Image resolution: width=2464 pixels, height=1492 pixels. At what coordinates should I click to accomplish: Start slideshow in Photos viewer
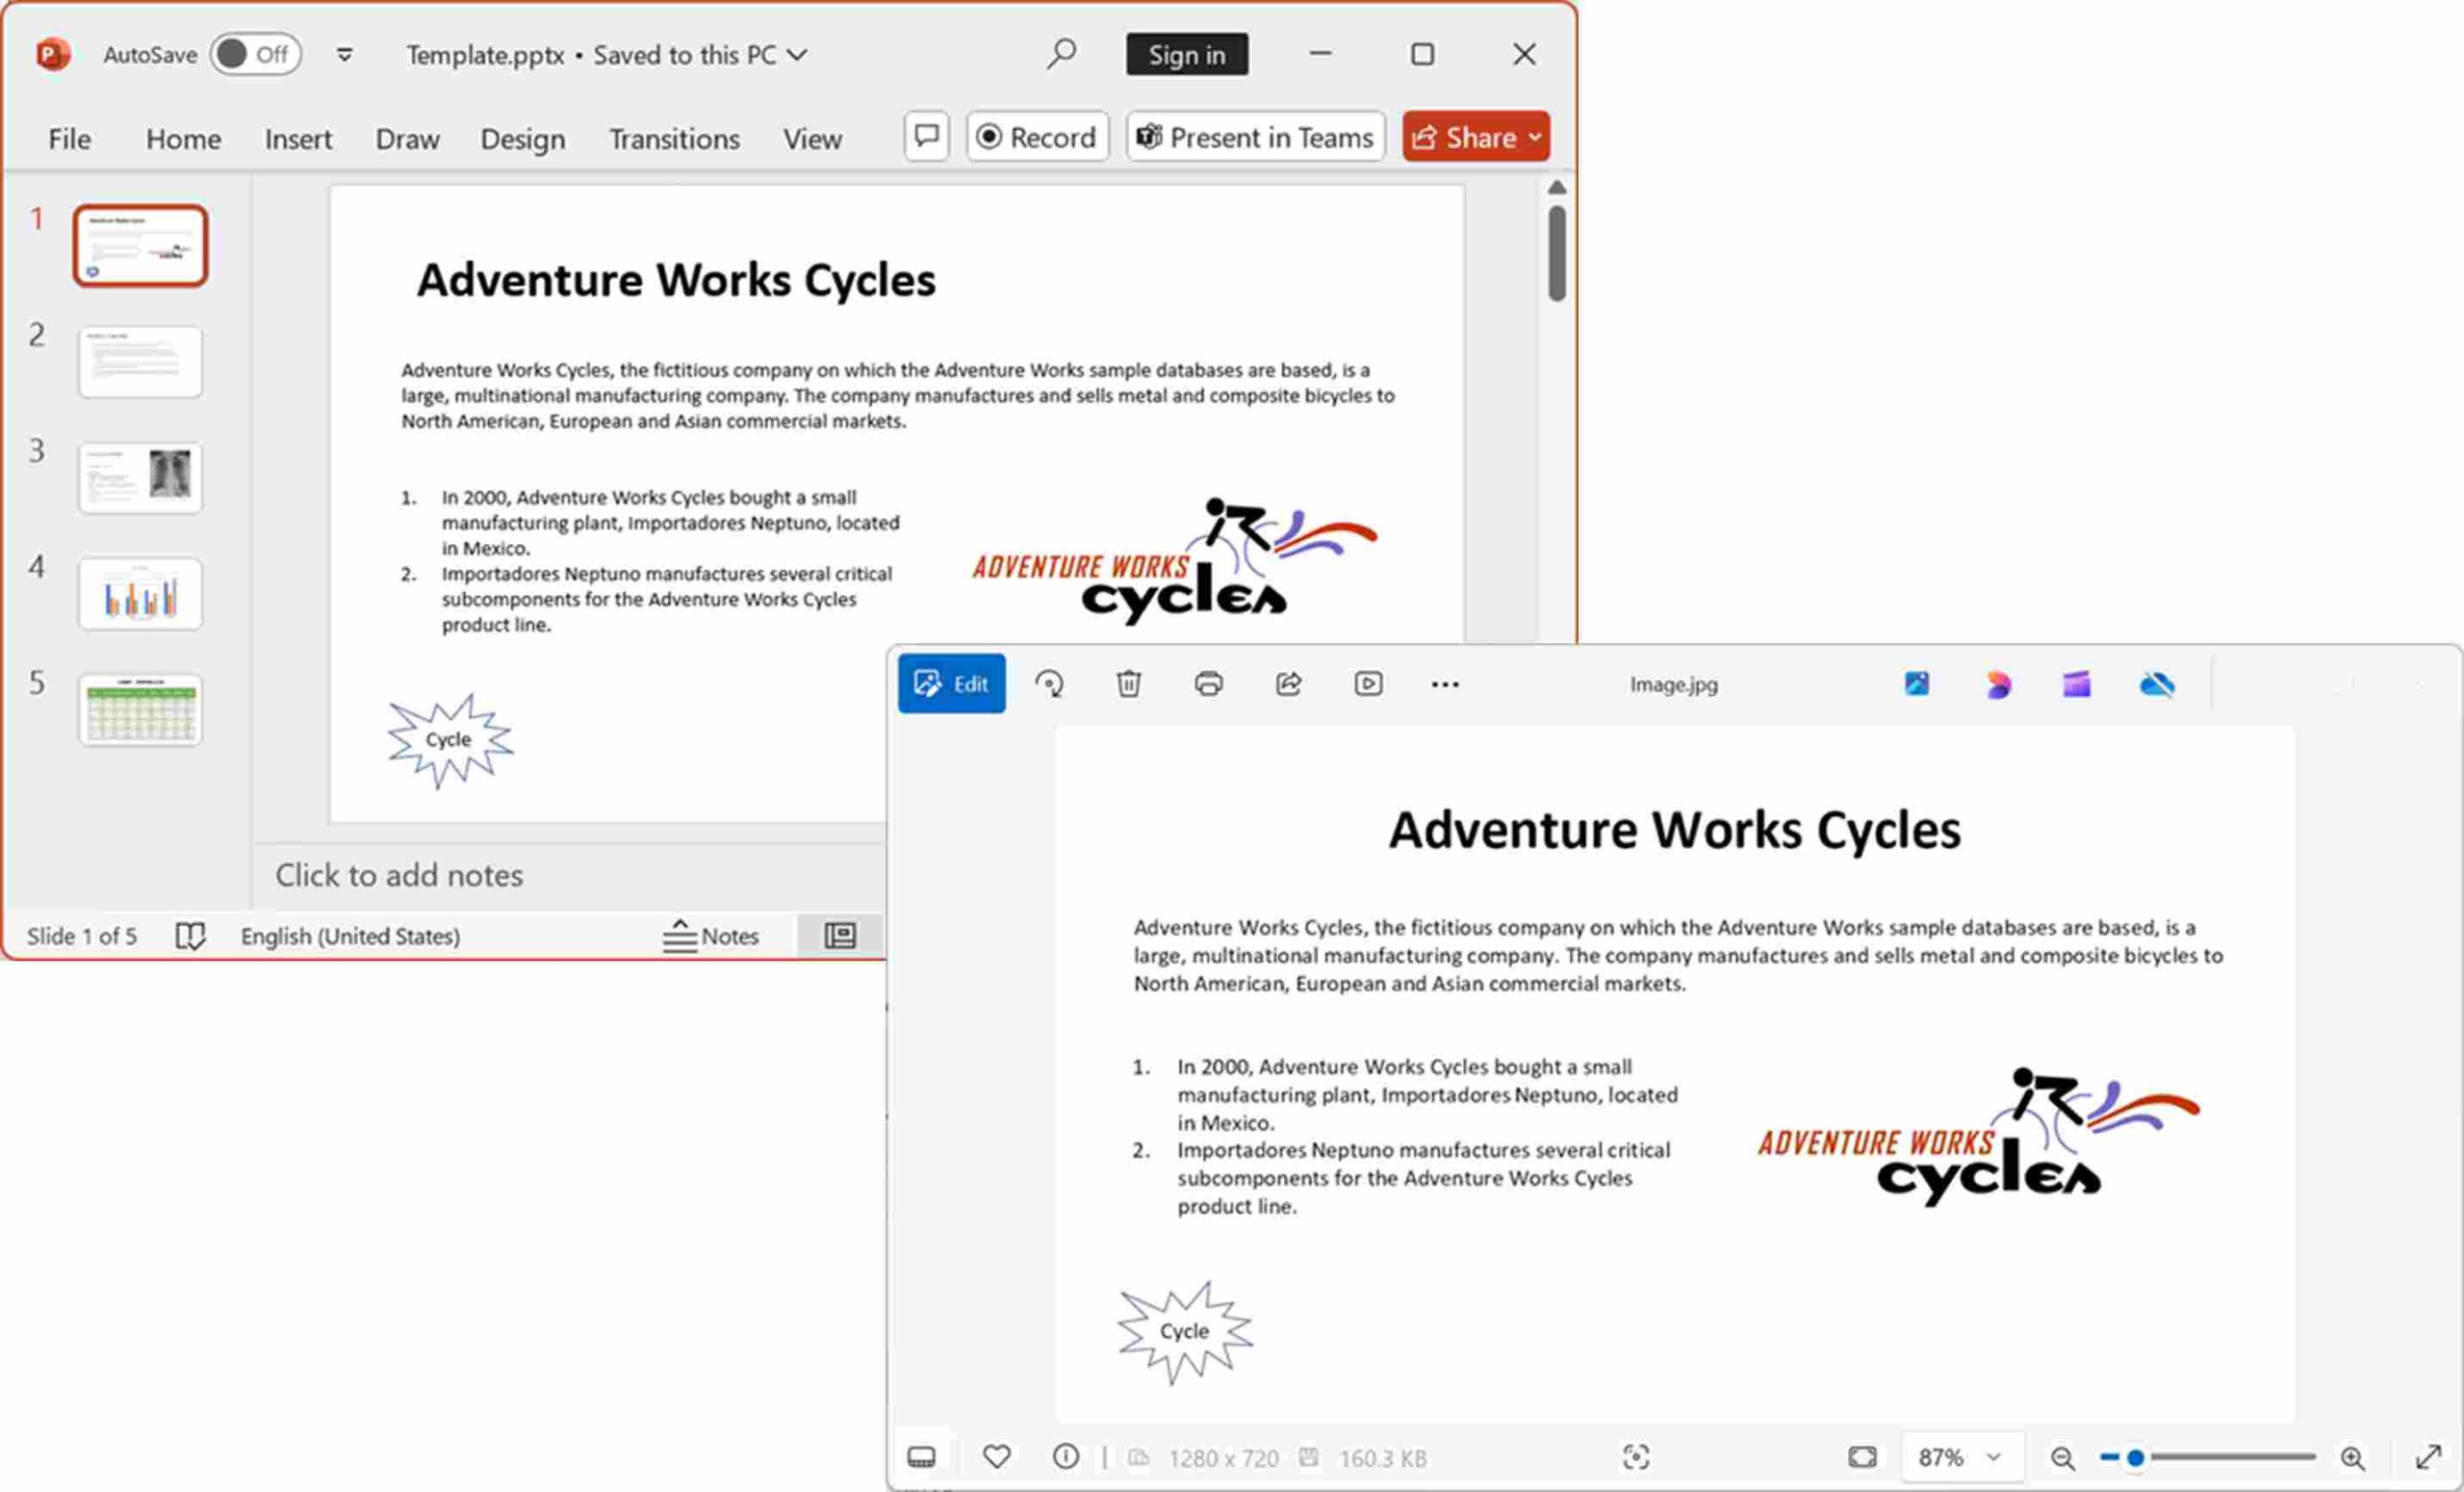coord(1368,684)
